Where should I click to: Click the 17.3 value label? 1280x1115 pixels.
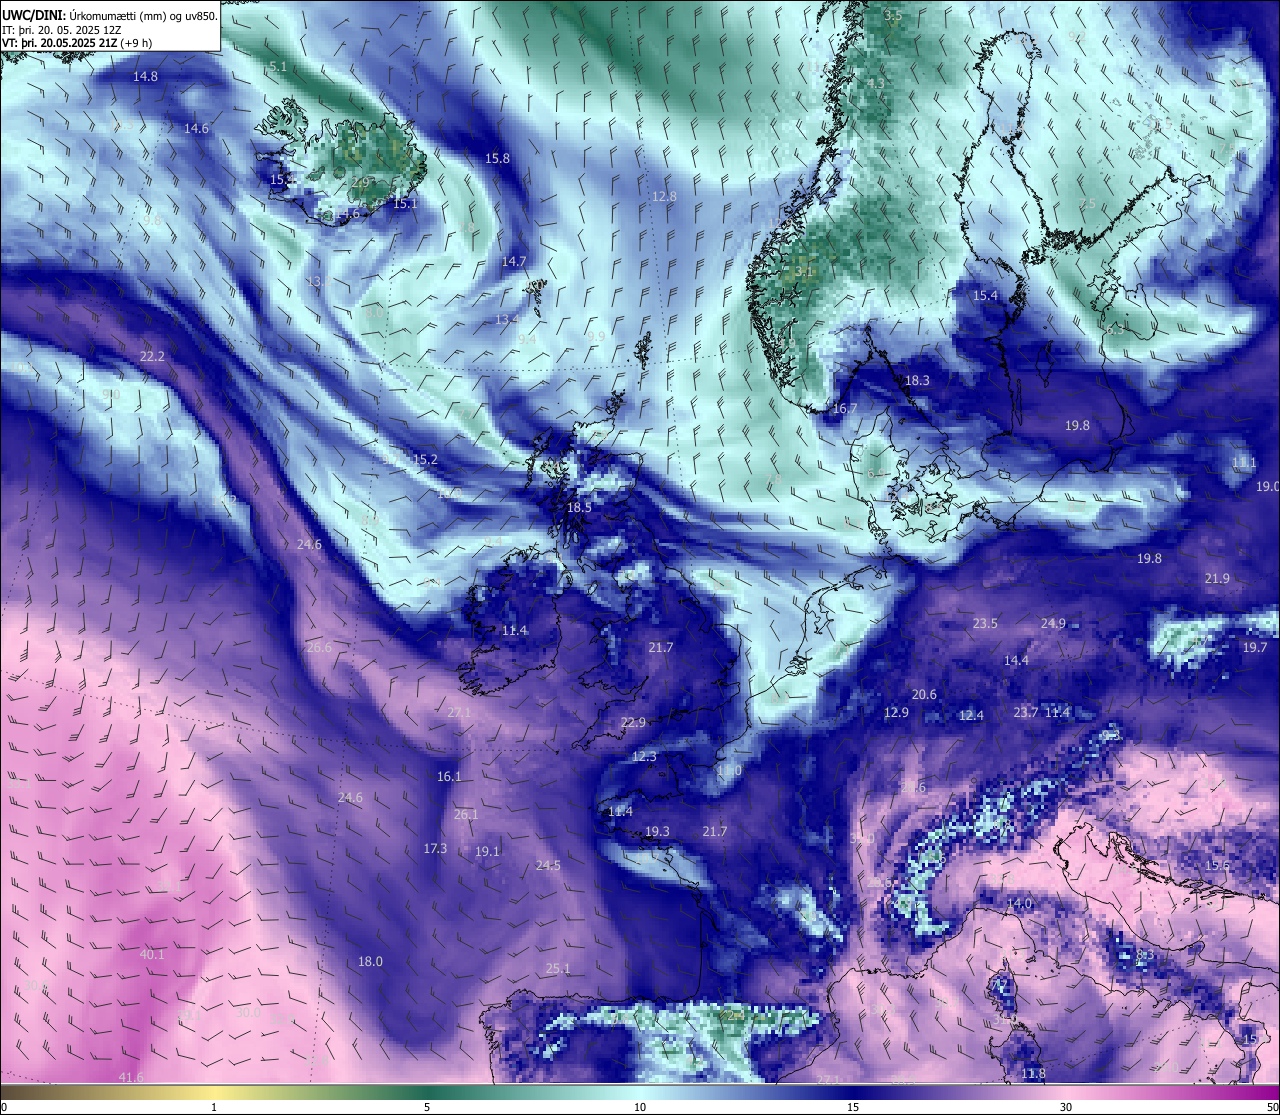(435, 848)
